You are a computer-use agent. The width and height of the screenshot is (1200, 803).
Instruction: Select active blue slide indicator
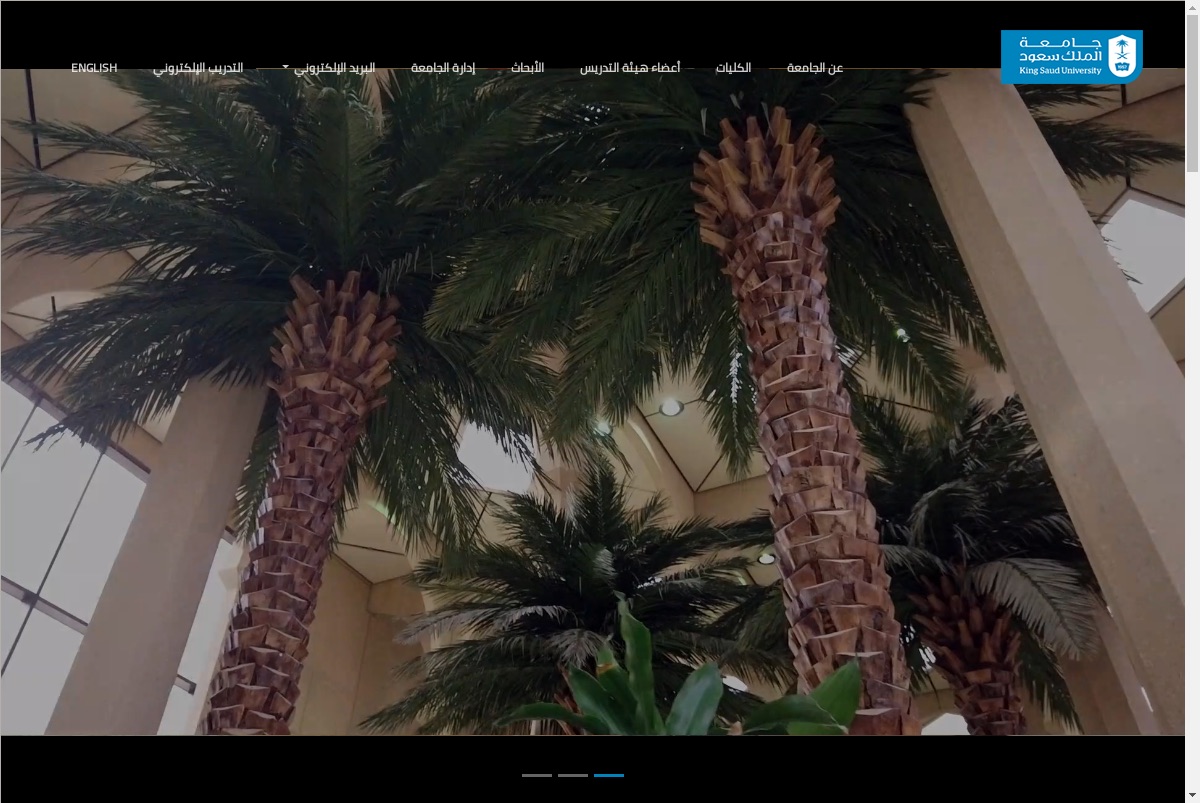click(x=609, y=775)
